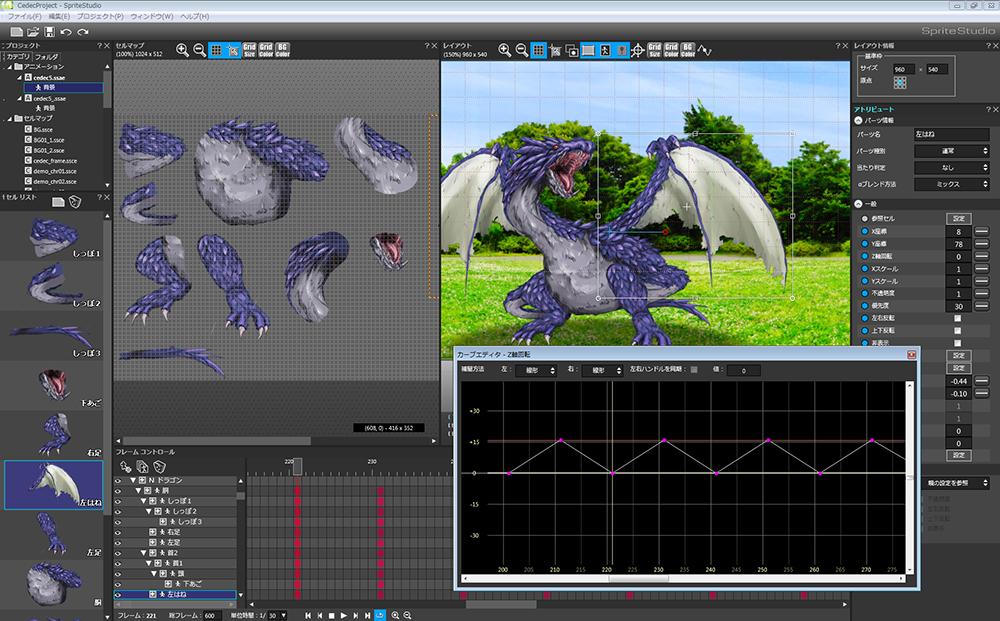Screen dimensions: 1000x621
Task: Open 編集(E) menu
Action: tap(59, 16)
